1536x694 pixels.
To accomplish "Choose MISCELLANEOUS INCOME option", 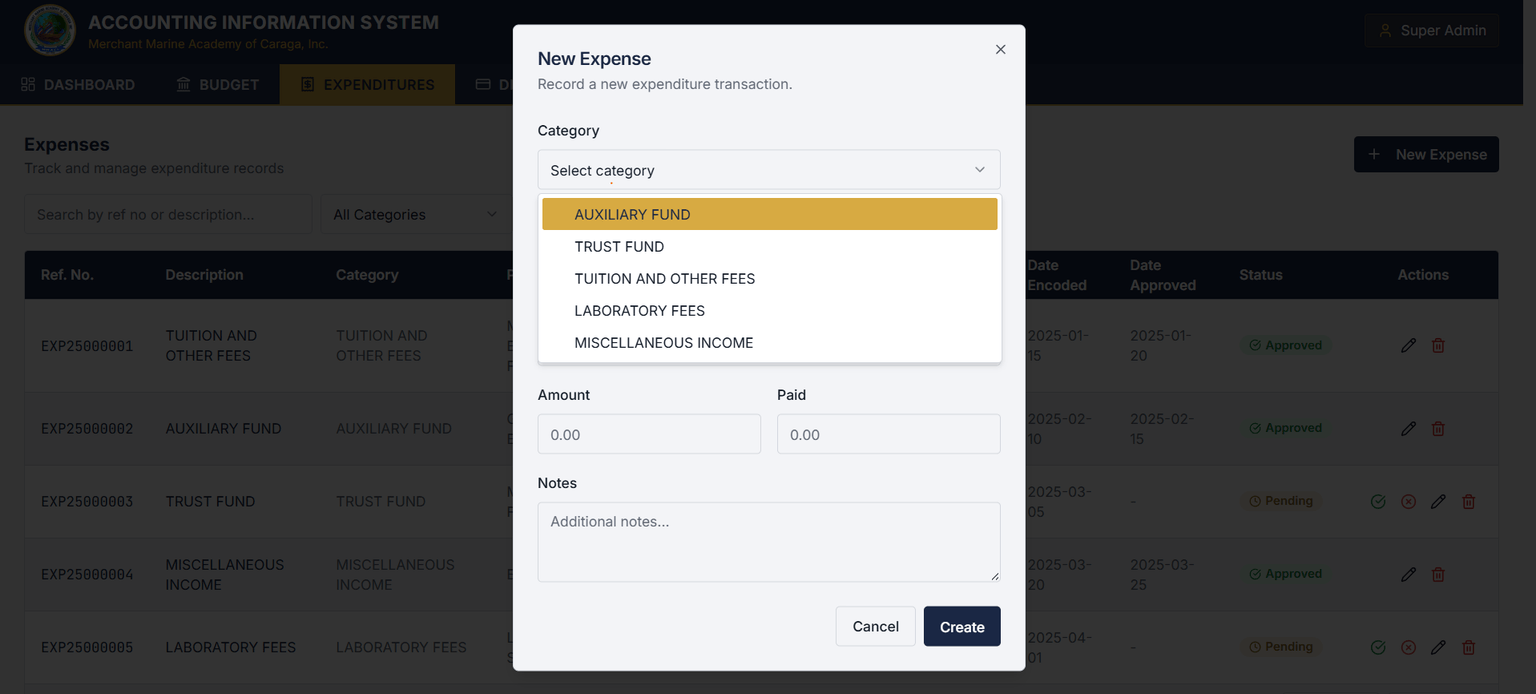I will (770, 342).
